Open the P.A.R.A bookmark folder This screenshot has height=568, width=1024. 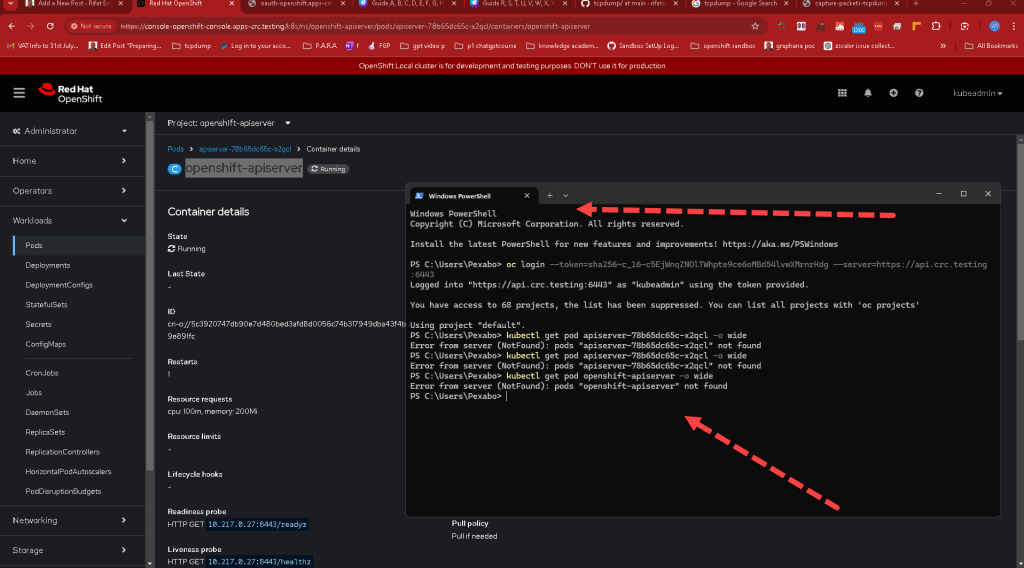click(x=319, y=46)
